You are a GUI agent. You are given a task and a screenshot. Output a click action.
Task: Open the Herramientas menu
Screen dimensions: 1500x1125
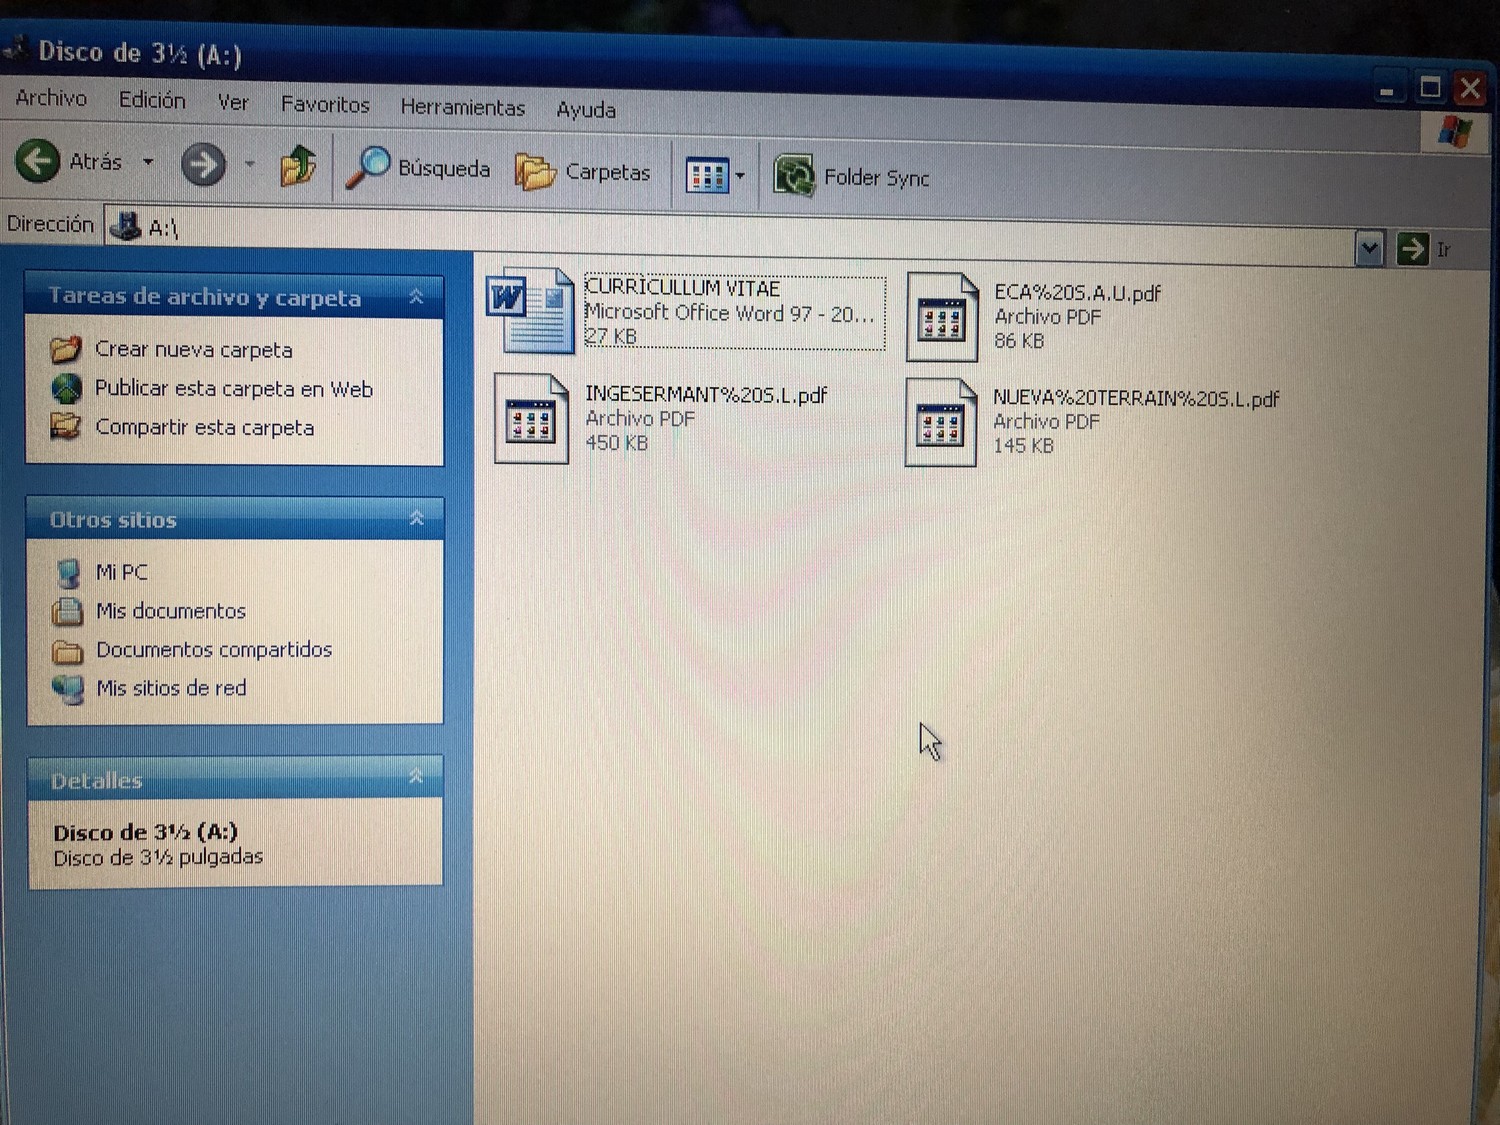[x=462, y=107]
